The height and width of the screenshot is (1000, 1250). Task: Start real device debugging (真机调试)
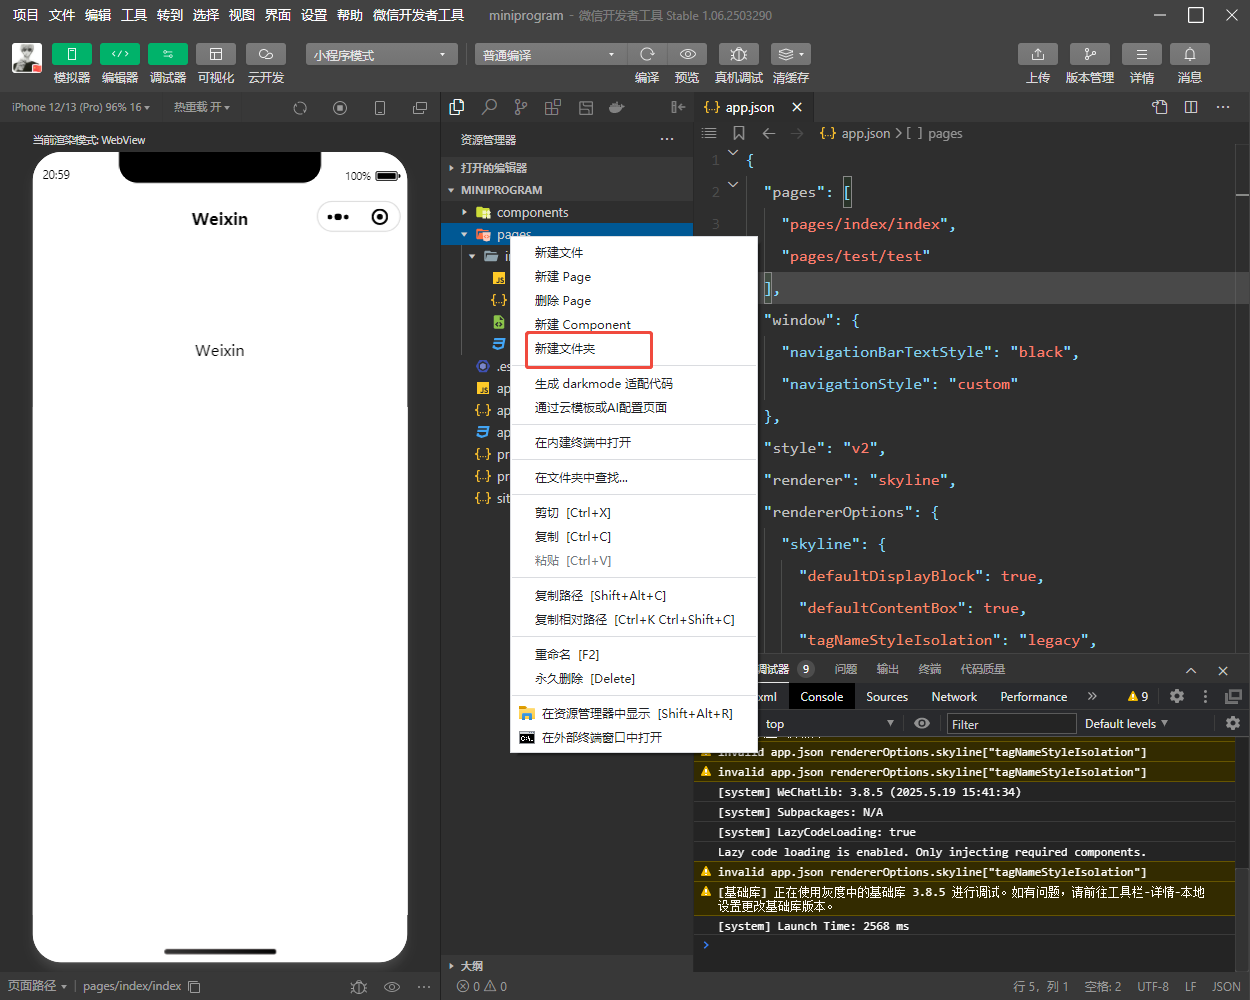(x=738, y=54)
